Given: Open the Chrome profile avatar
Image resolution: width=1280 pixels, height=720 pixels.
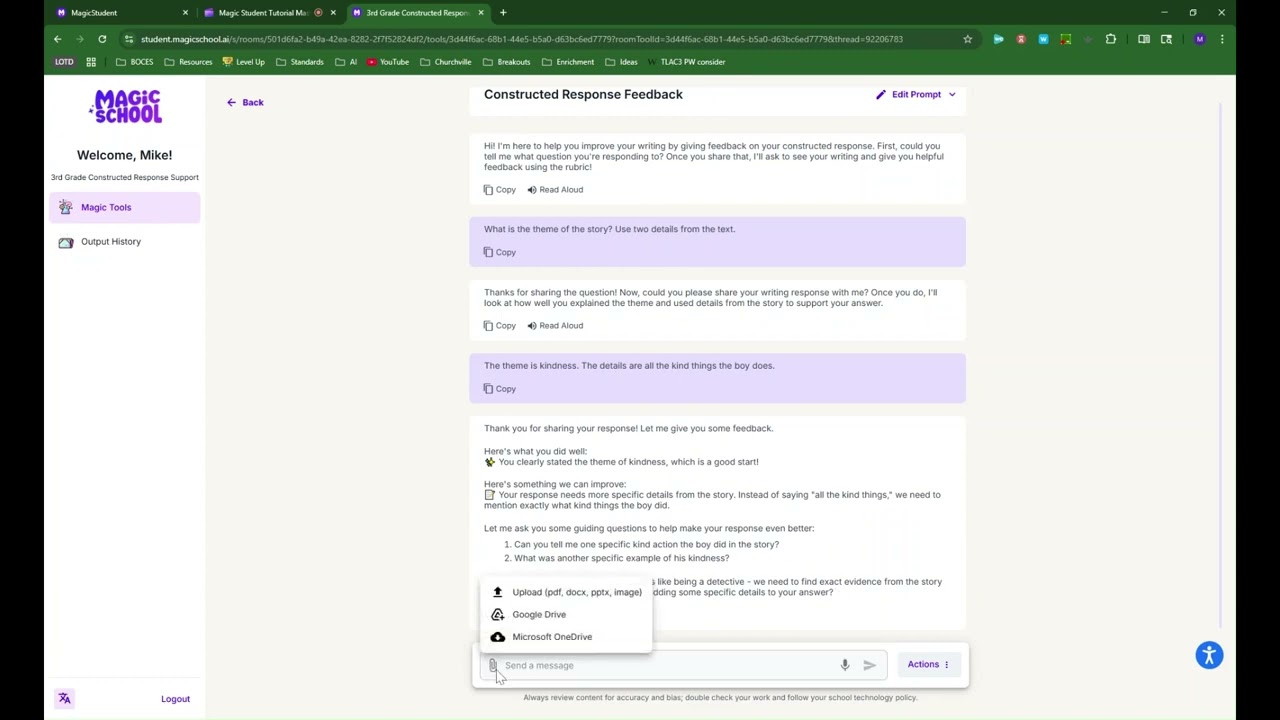Looking at the screenshot, I should [1199, 39].
